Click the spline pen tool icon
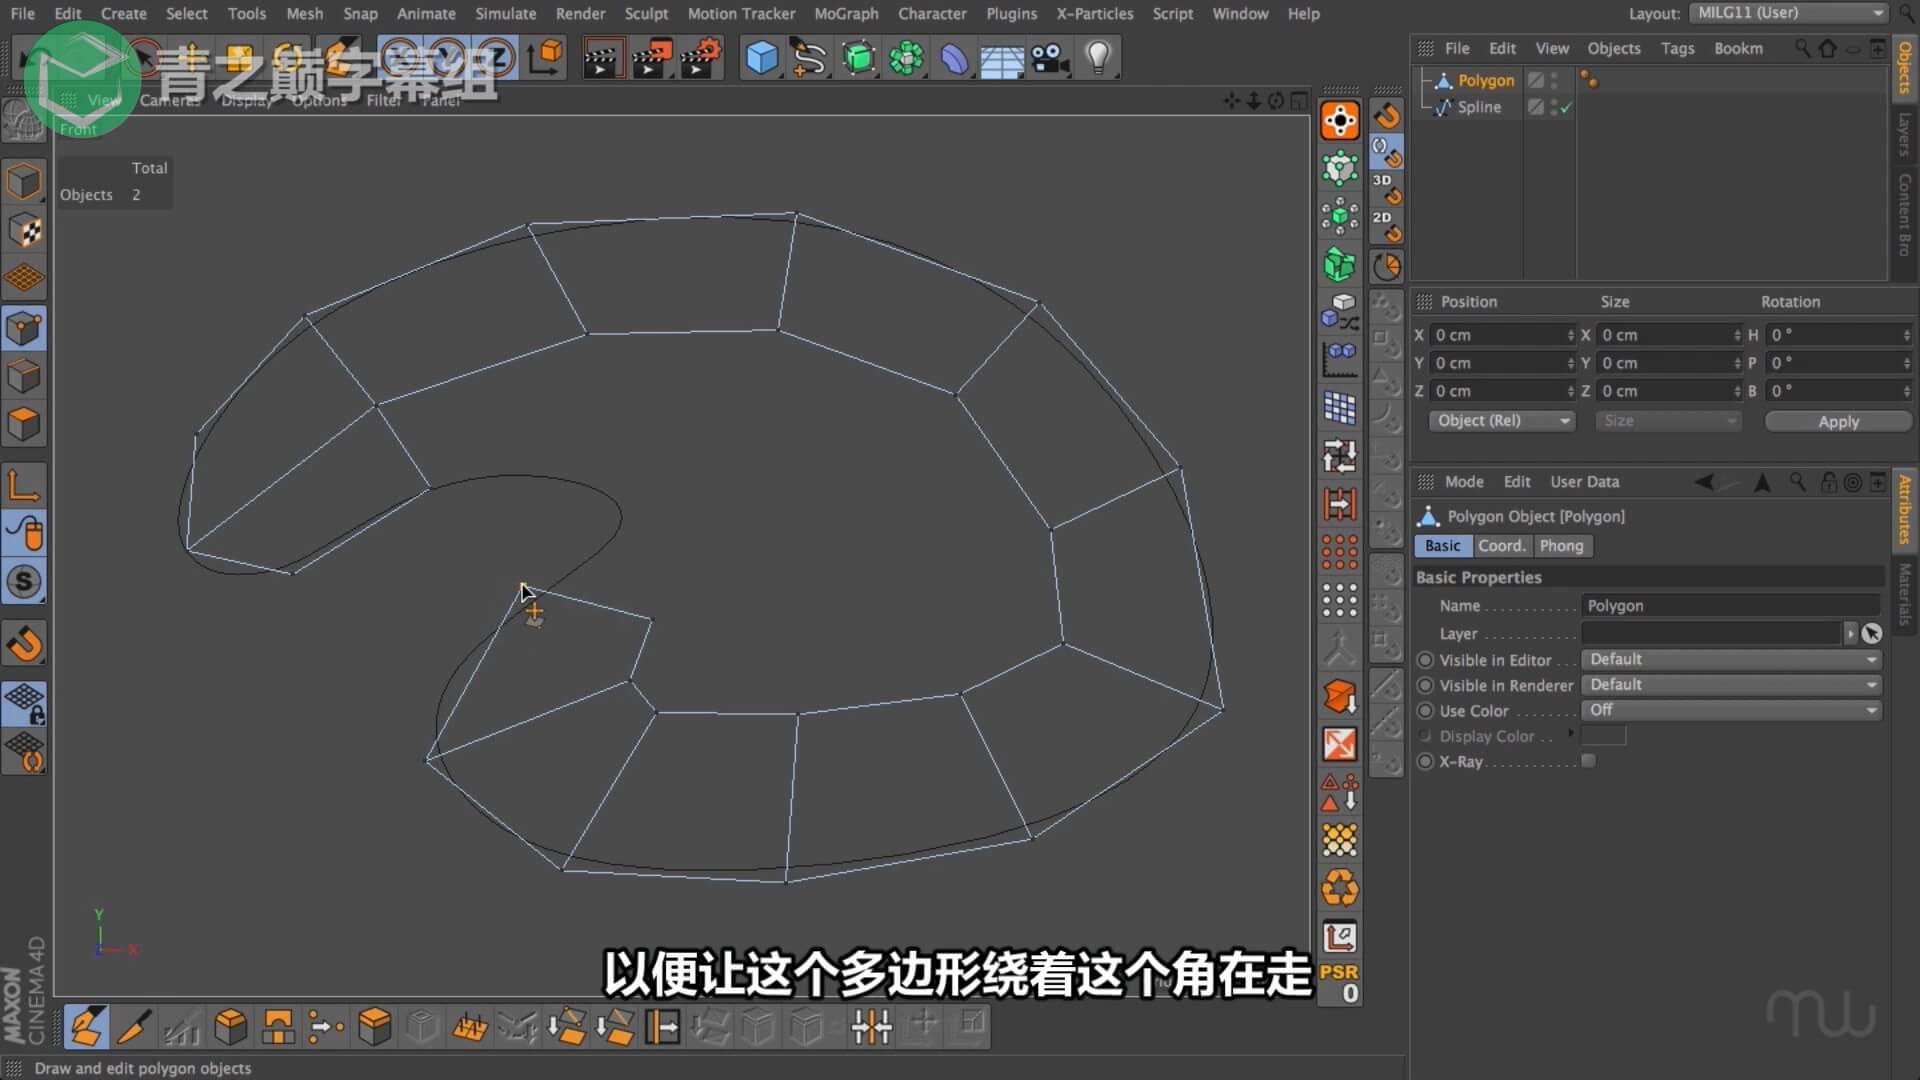The image size is (1920, 1080). 808,58
